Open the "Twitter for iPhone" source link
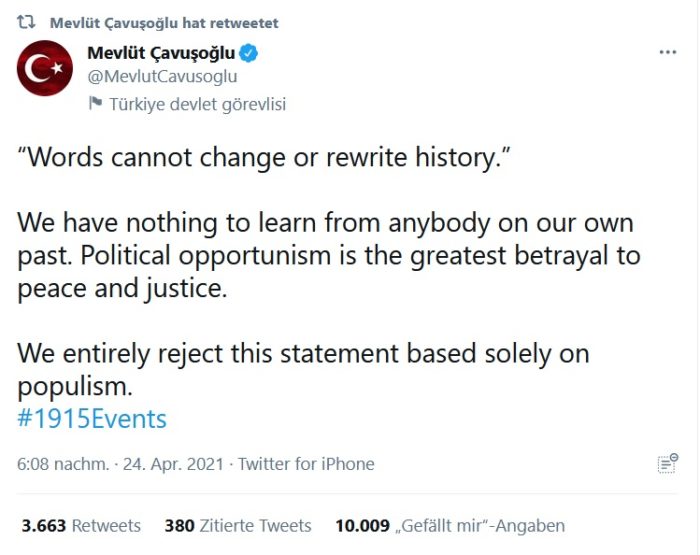700x555 pixels. tap(305, 464)
